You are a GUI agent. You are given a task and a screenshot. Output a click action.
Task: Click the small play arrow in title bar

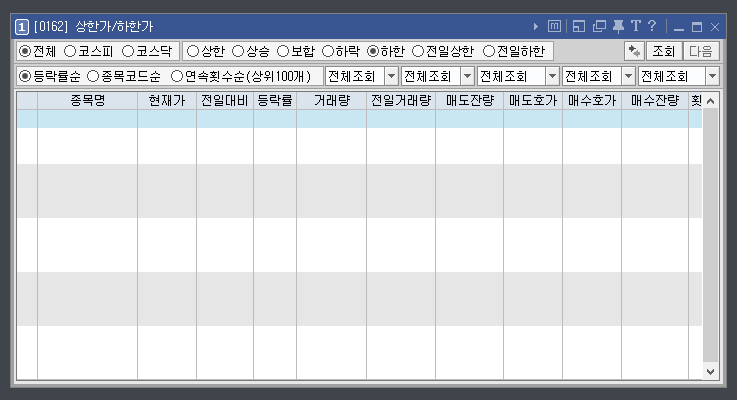[536, 27]
